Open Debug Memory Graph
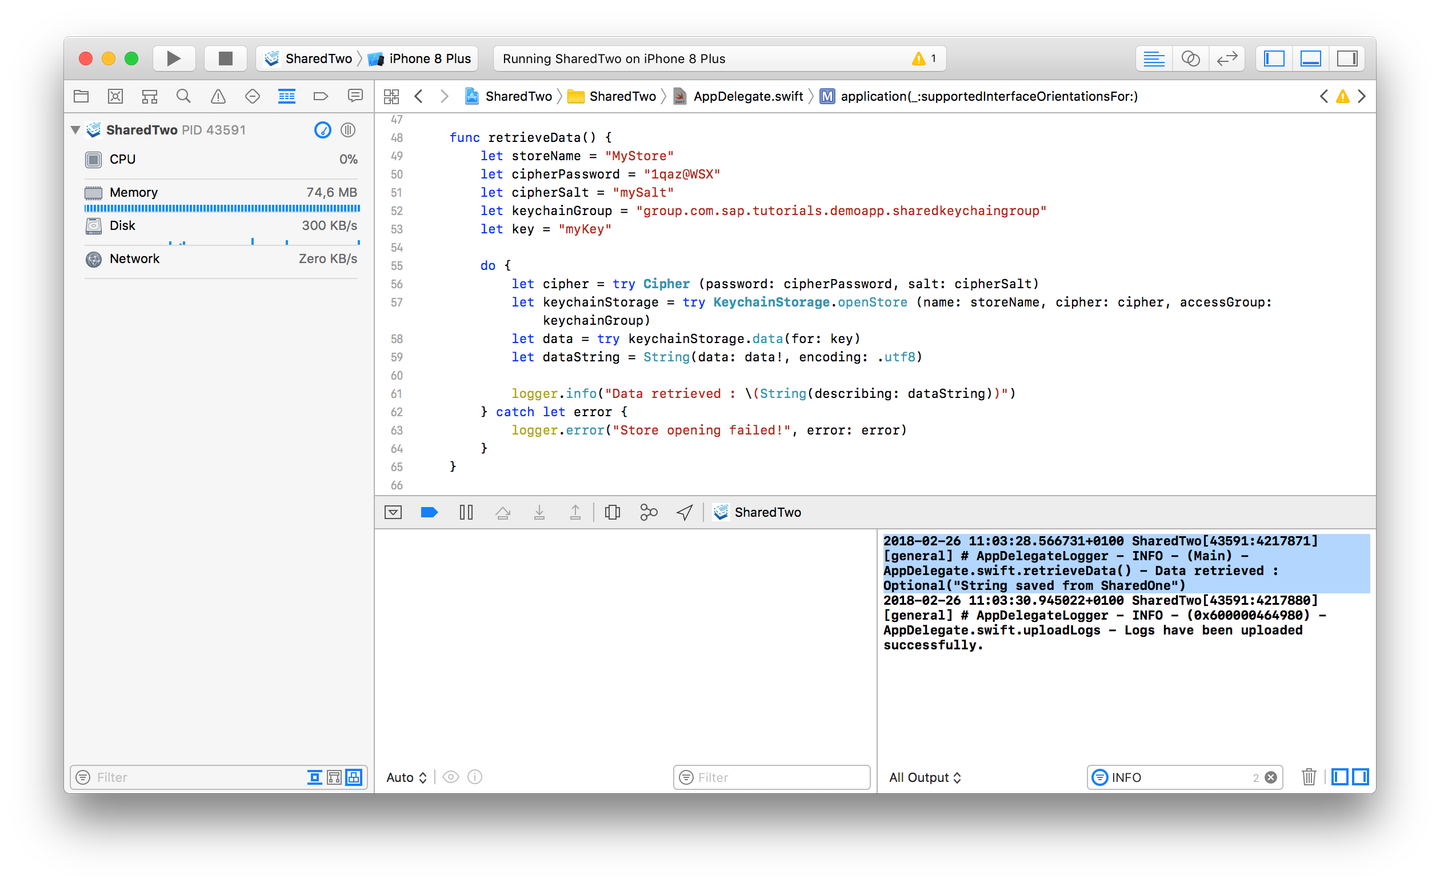This screenshot has height=885, width=1440. (x=649, y=512)
